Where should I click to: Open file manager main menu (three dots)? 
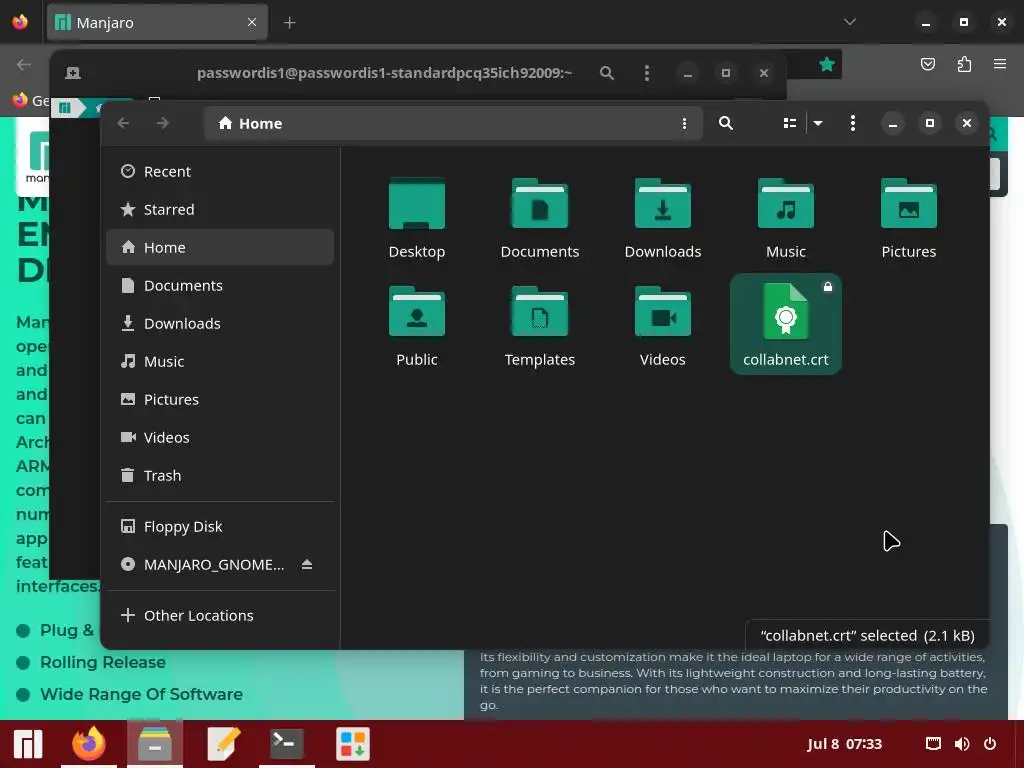coord(852,123)
